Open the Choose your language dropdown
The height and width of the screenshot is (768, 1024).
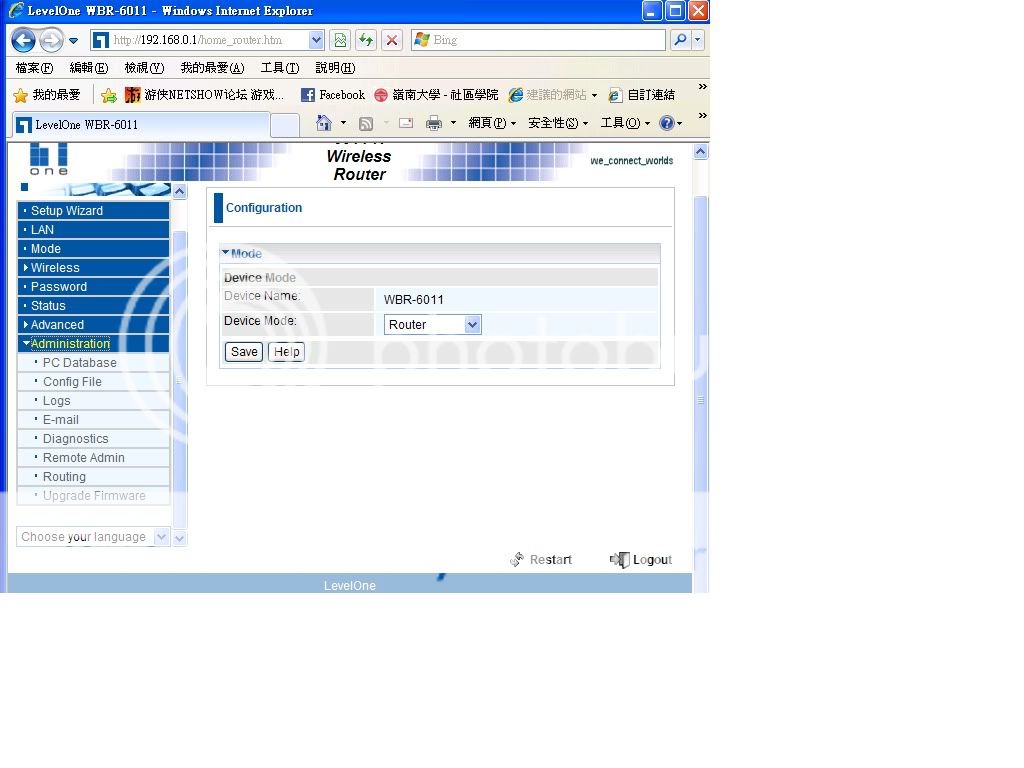[92, 537]
